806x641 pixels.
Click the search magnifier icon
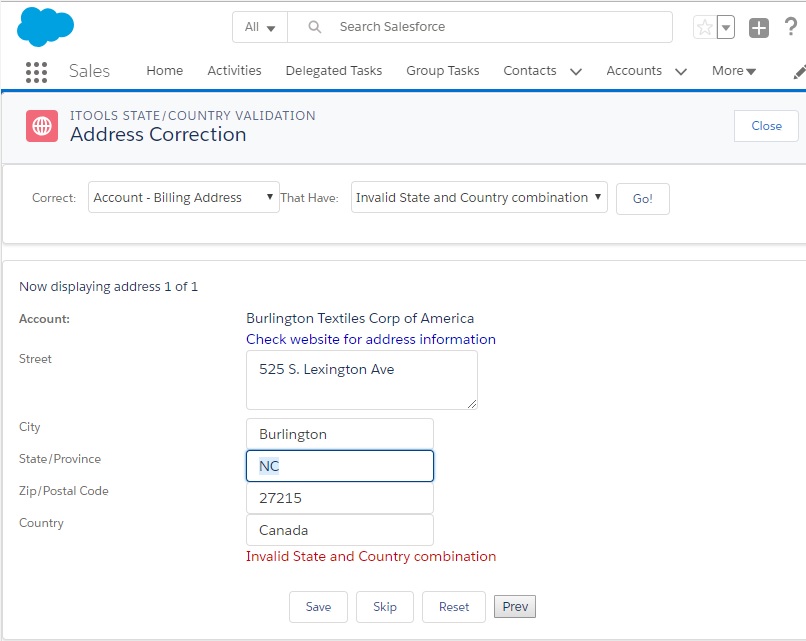click(315, 27)
